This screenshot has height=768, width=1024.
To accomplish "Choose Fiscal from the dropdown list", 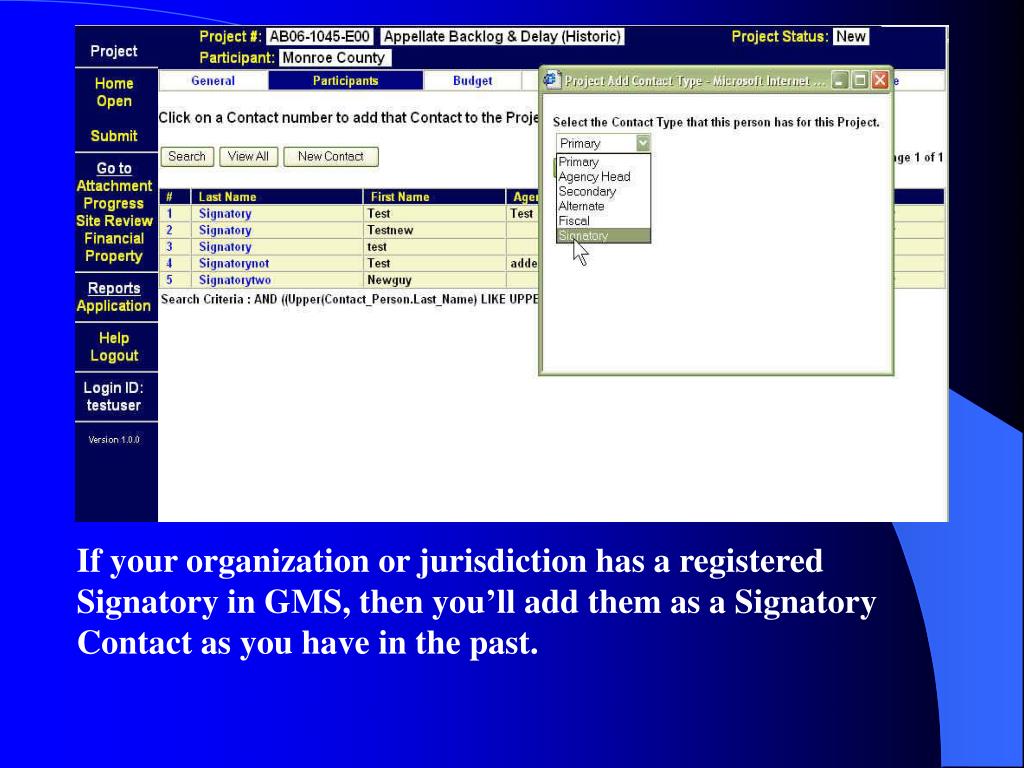I will (x=603, y=221).
